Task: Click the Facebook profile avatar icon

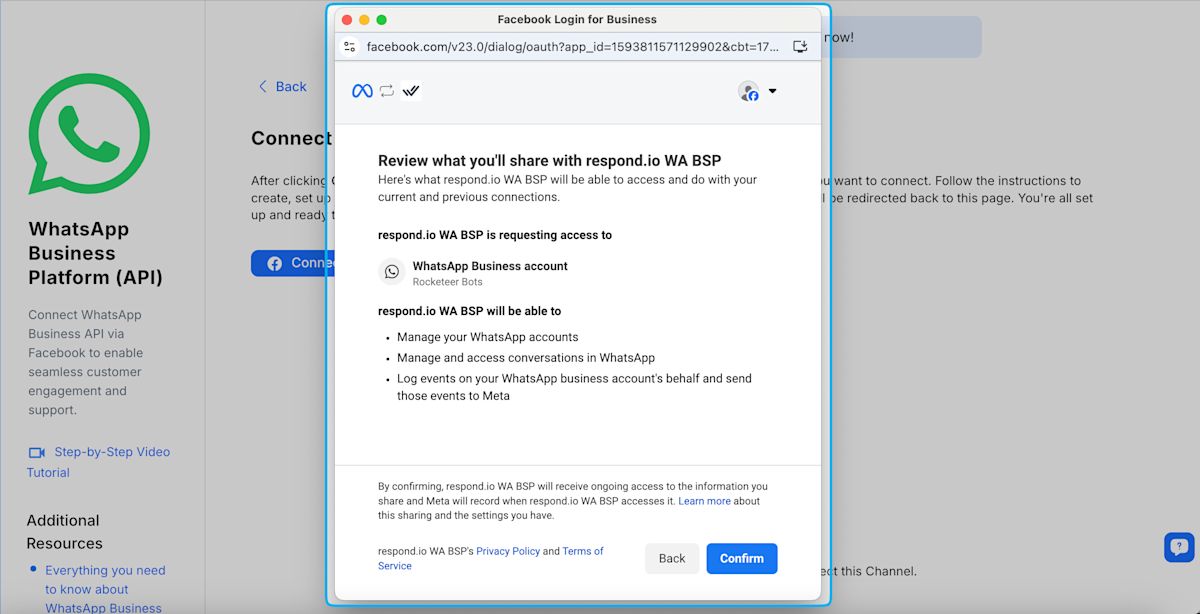Action: (748, 91)
